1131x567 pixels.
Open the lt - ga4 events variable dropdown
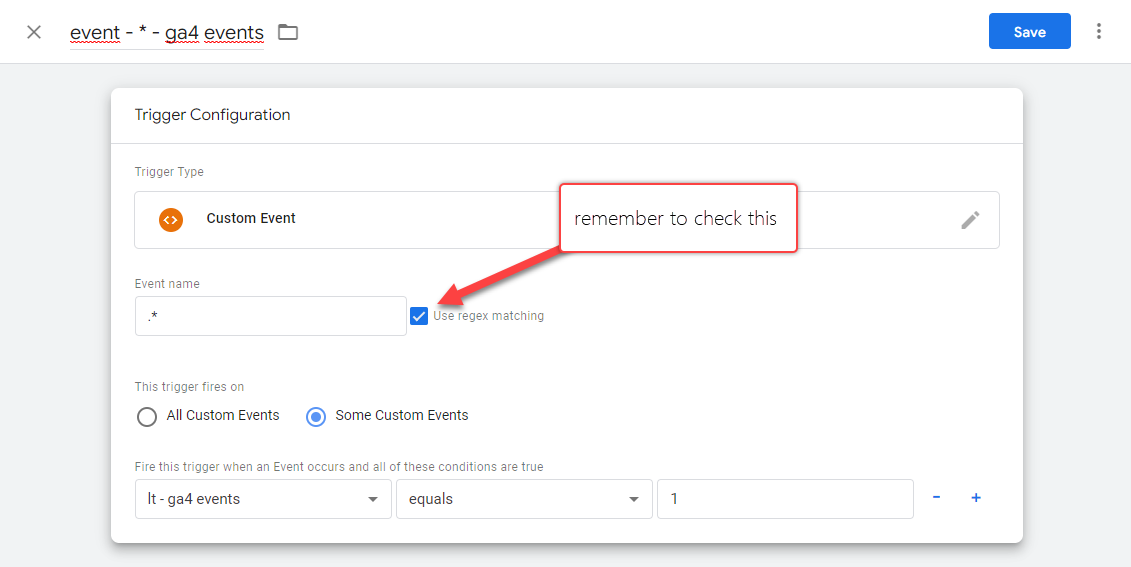click(x=263, y=499)
